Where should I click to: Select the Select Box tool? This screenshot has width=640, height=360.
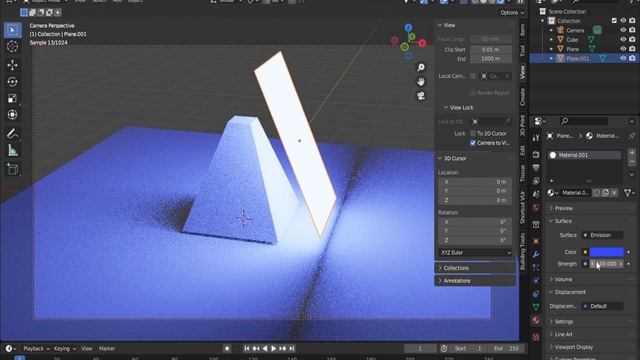click(13, 30)
